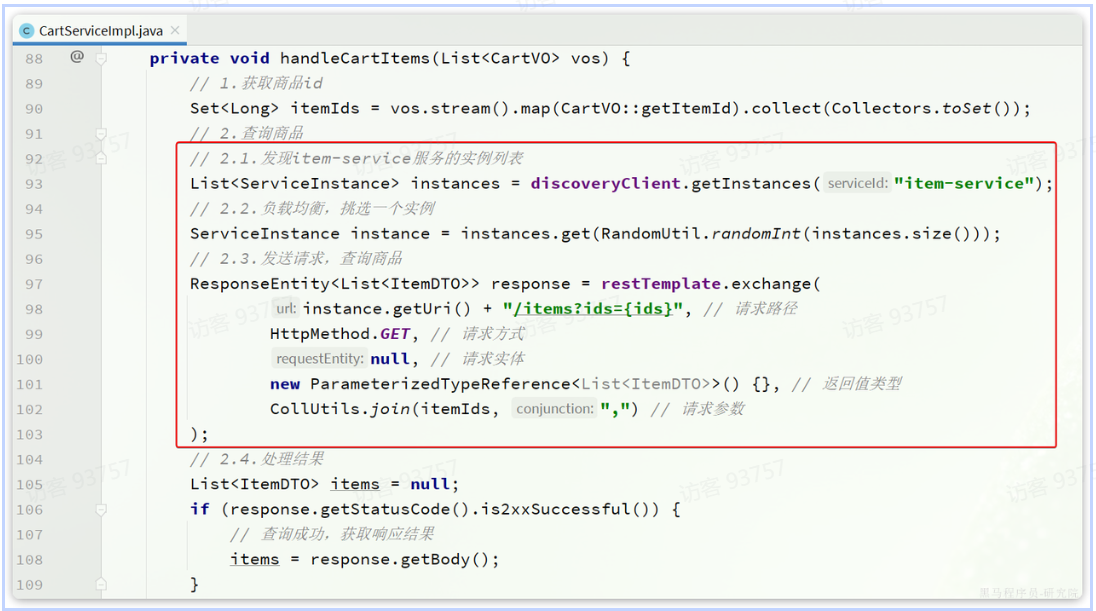Viewport: 1096px width, 611px height.
Task: Click the url parameter hint on line 98
Action: click(x=285, y=308)
